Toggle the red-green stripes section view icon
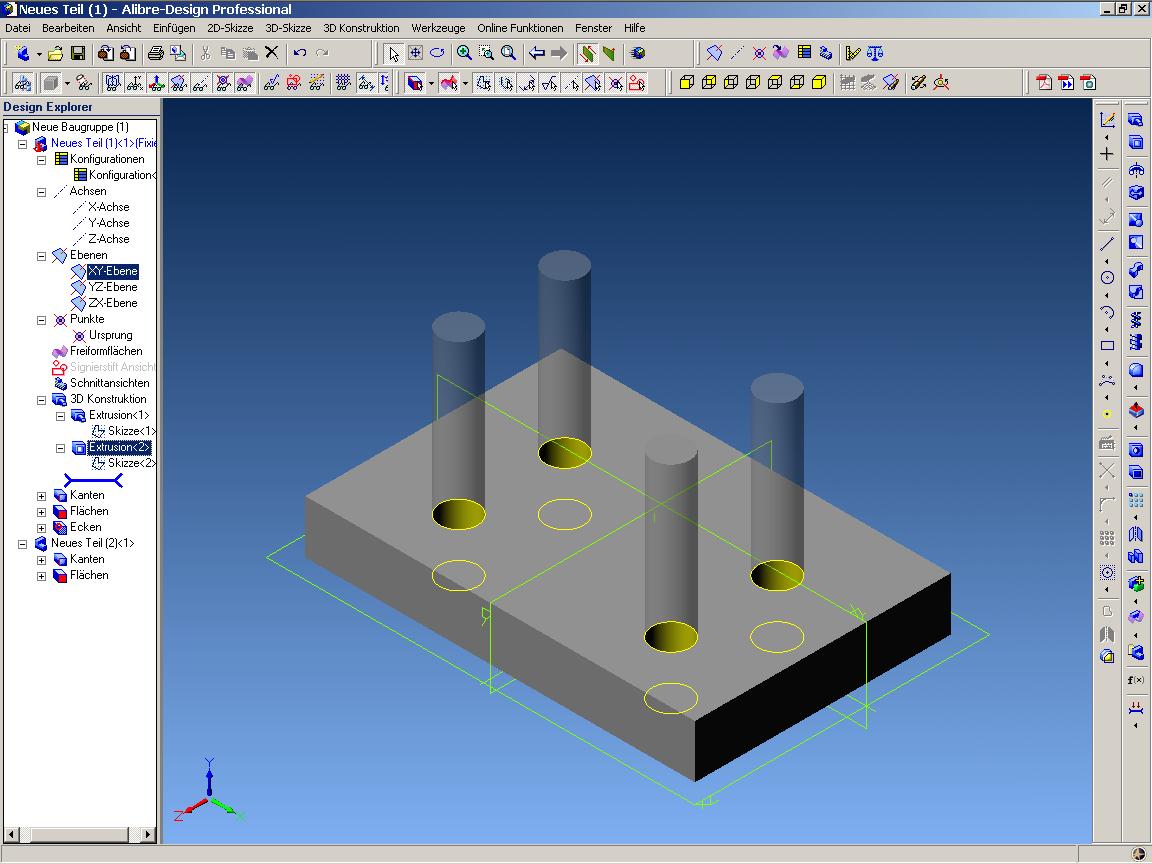 click(x=588, y=53)
